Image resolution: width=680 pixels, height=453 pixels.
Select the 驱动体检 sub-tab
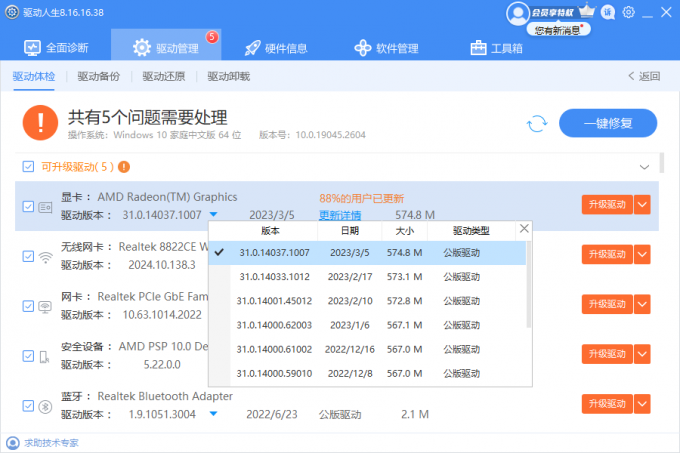[x=34, y=77]
